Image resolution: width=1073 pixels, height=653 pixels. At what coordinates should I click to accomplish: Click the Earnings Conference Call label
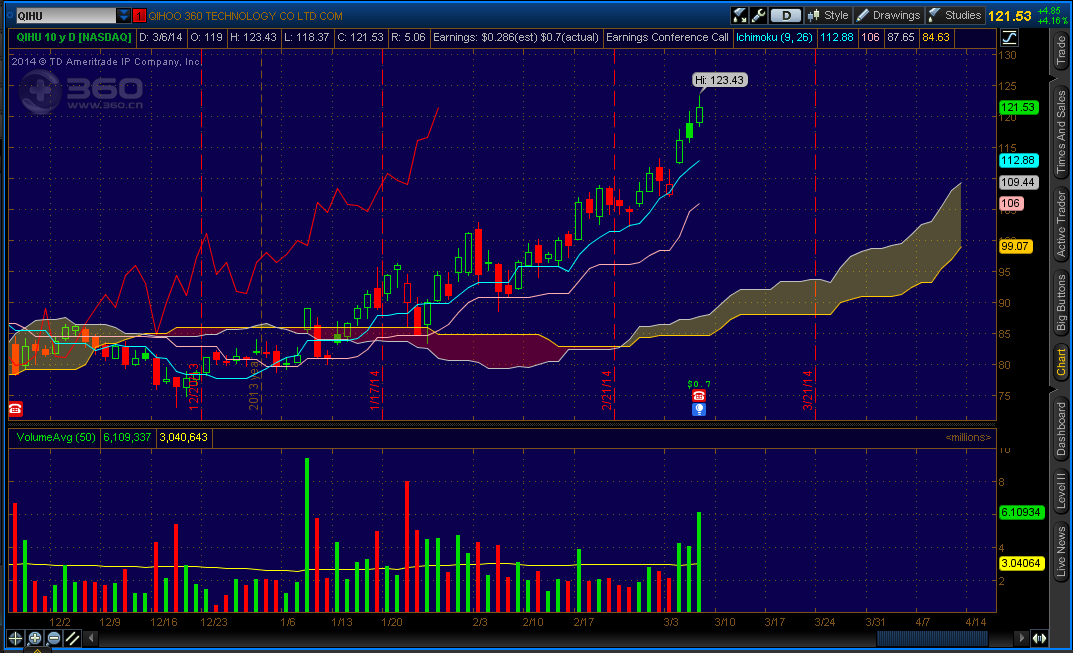click(667, 38)
